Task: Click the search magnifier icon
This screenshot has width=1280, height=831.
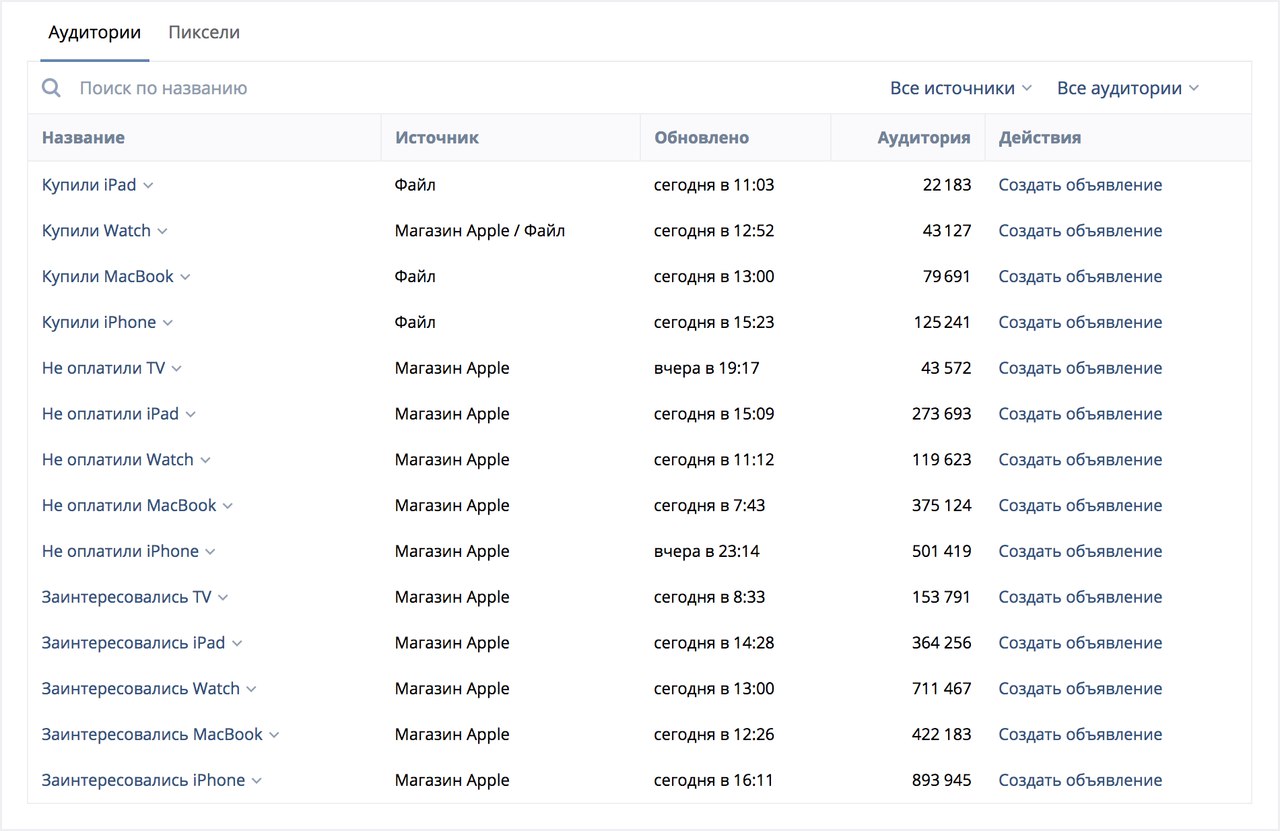Action: (51, 88)
